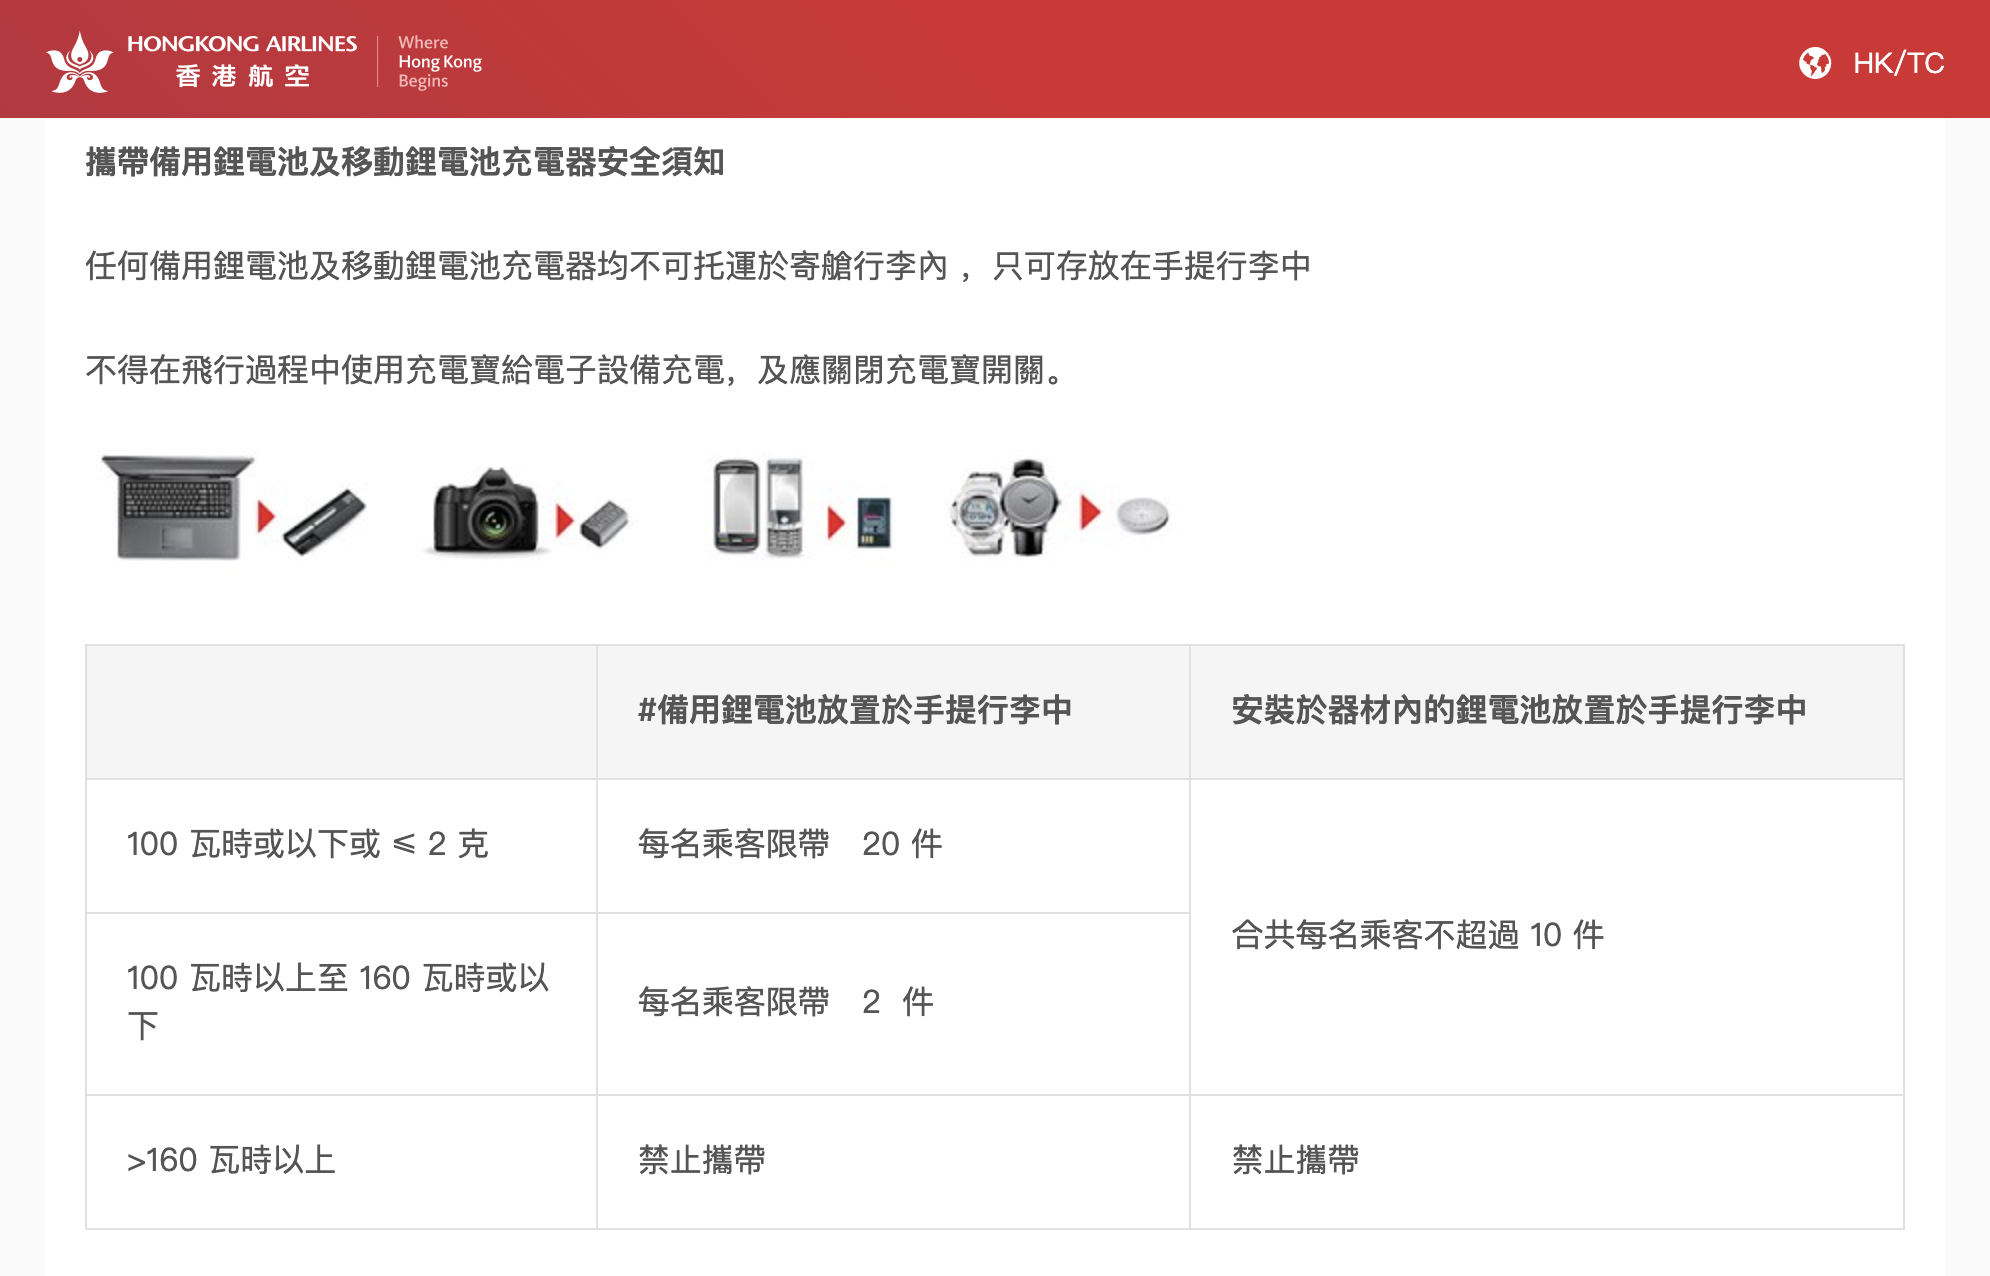Image resolution: width=1990 pixels, height=1276 pixels.
Task: Click the page heading about lithium battery safety
Action: 404,162
